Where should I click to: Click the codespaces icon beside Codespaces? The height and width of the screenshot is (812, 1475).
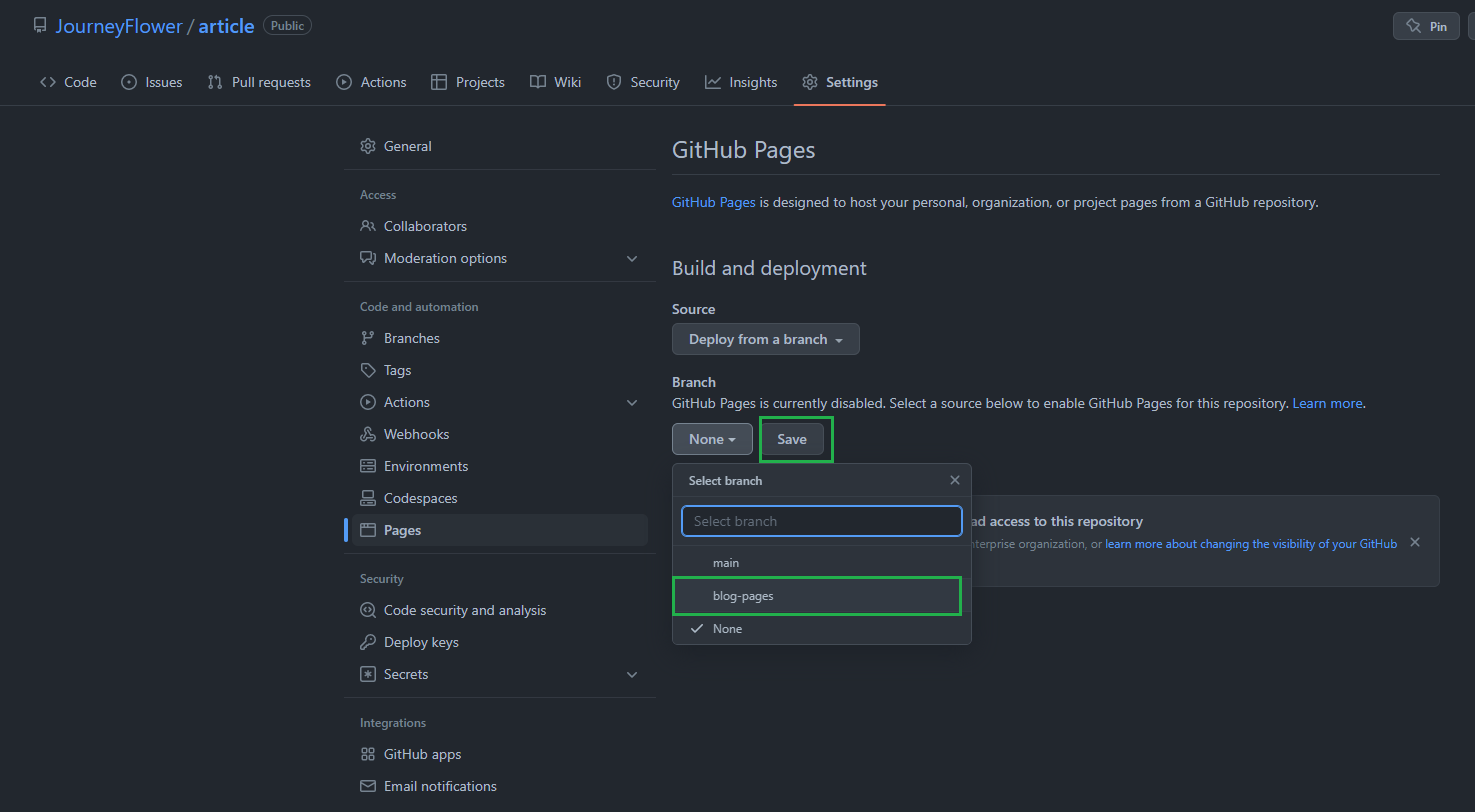tap(368, 498)
